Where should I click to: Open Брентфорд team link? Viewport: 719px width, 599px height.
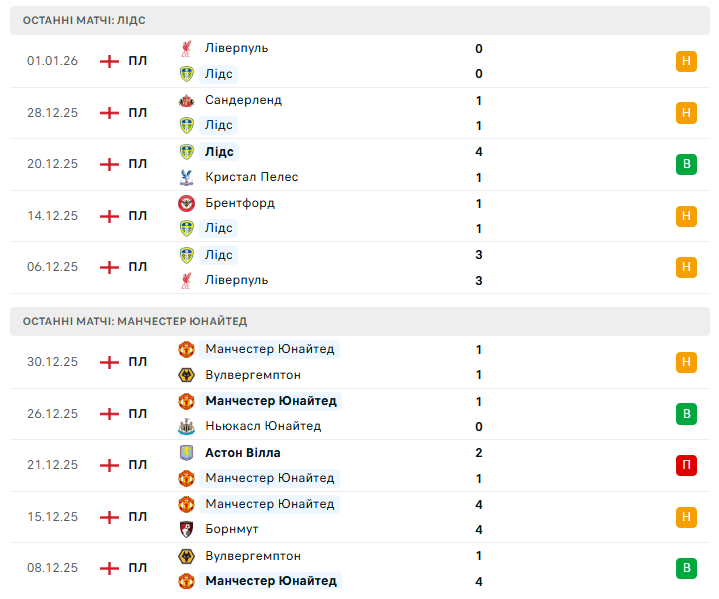240,203
